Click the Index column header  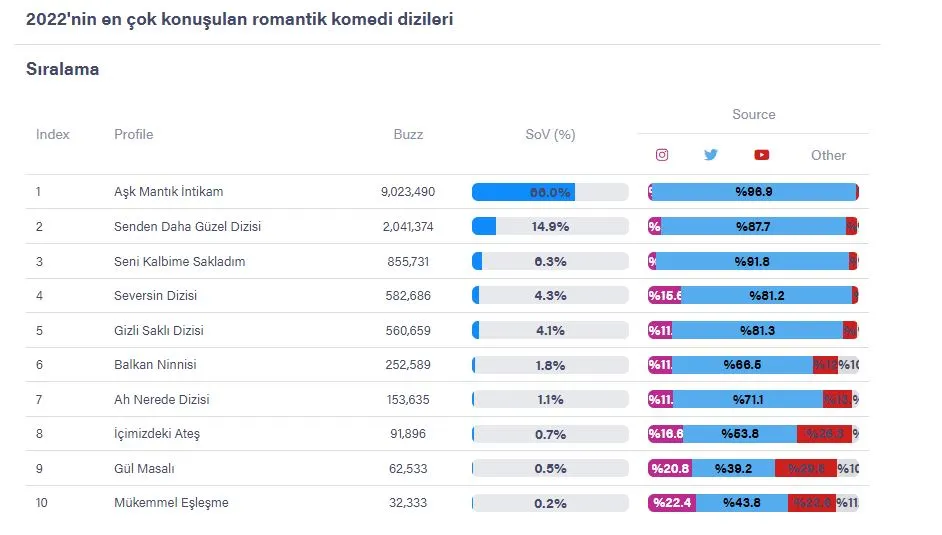(x=52, y=135)
